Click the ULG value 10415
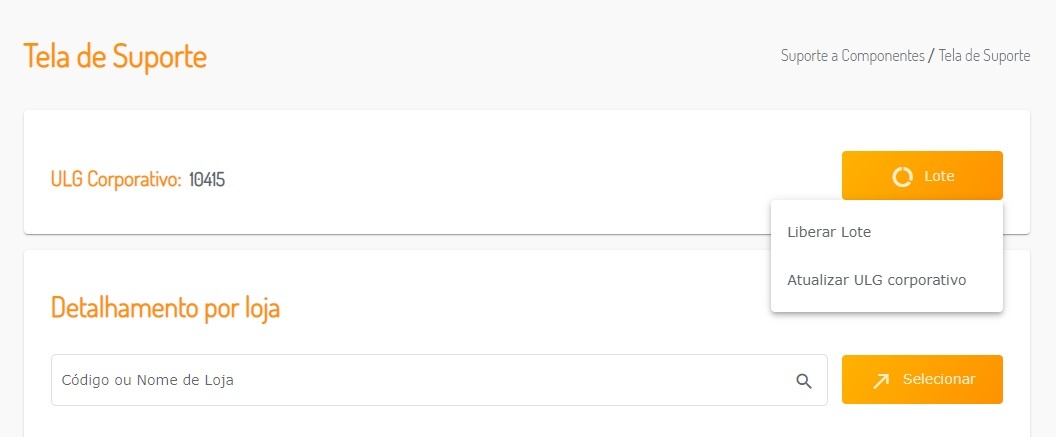Image resolution: width=1056 pixels, height=437 pixels. point(207,180)
